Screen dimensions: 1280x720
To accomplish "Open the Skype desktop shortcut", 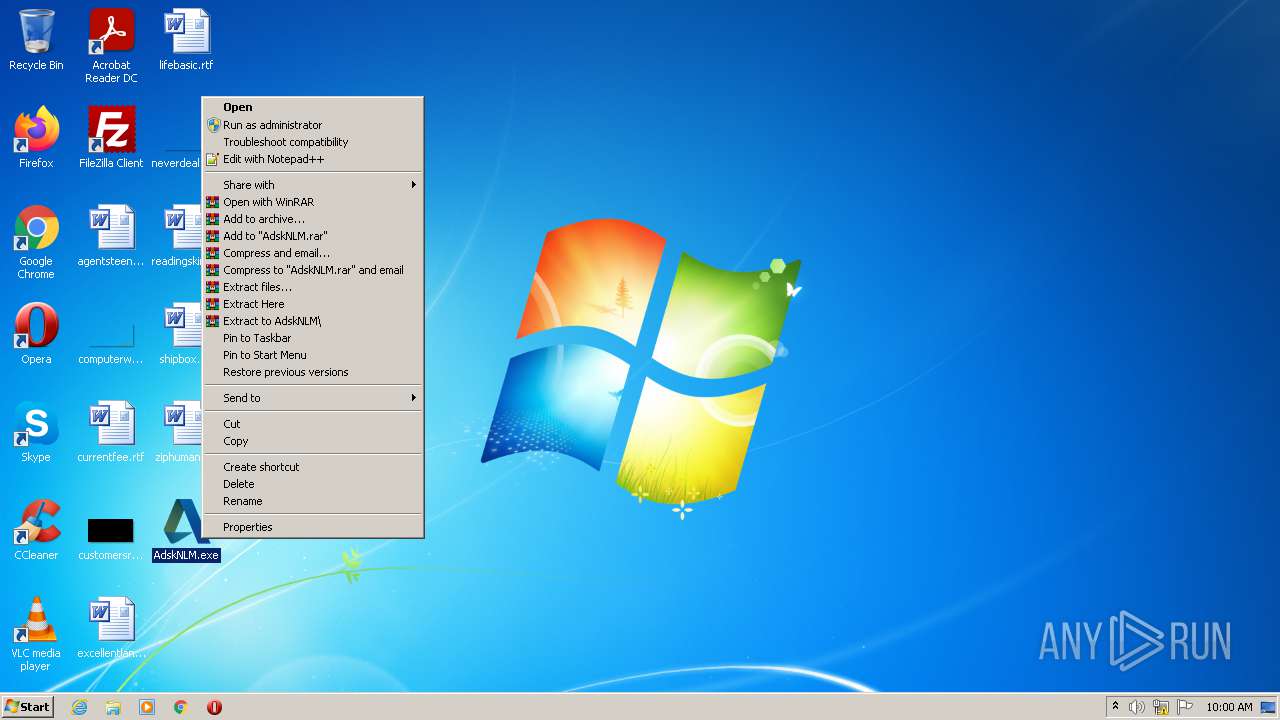I will (x=36, y=432).
